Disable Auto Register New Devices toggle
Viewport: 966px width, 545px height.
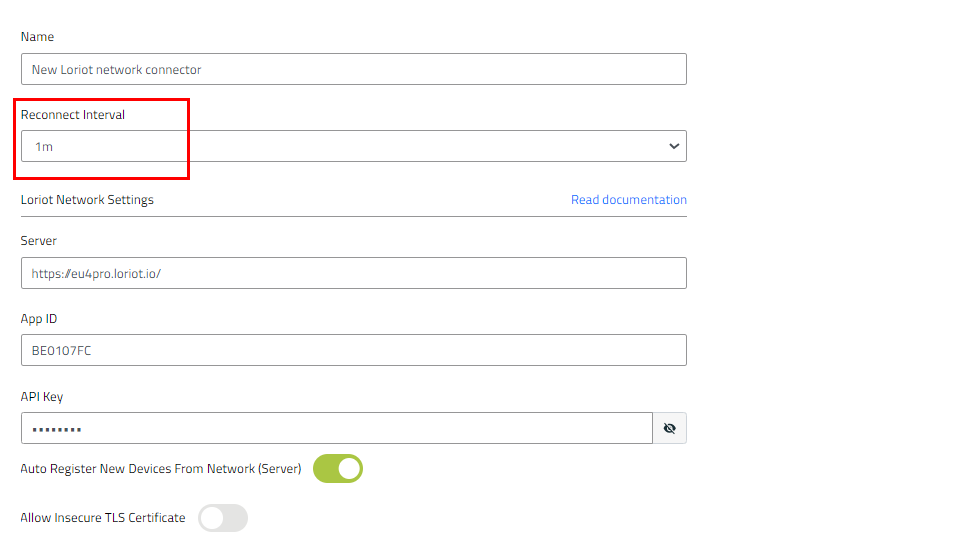tap(338, 468)
